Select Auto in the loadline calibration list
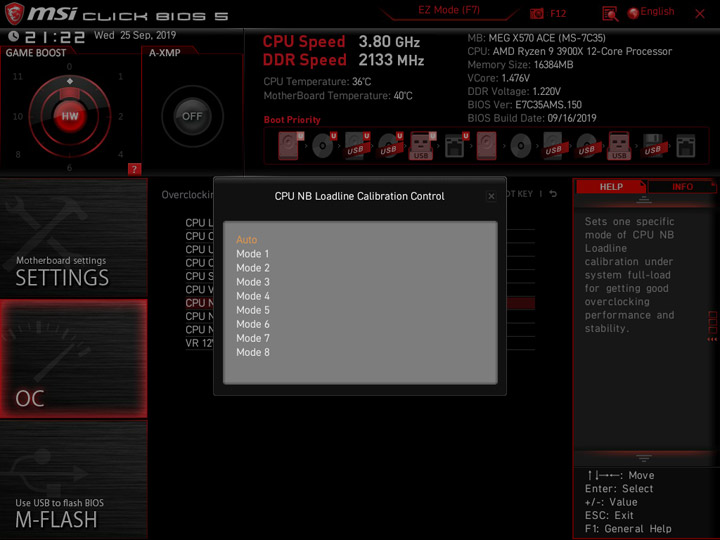The height and width of the screenshot is (540, 720). 247,240
